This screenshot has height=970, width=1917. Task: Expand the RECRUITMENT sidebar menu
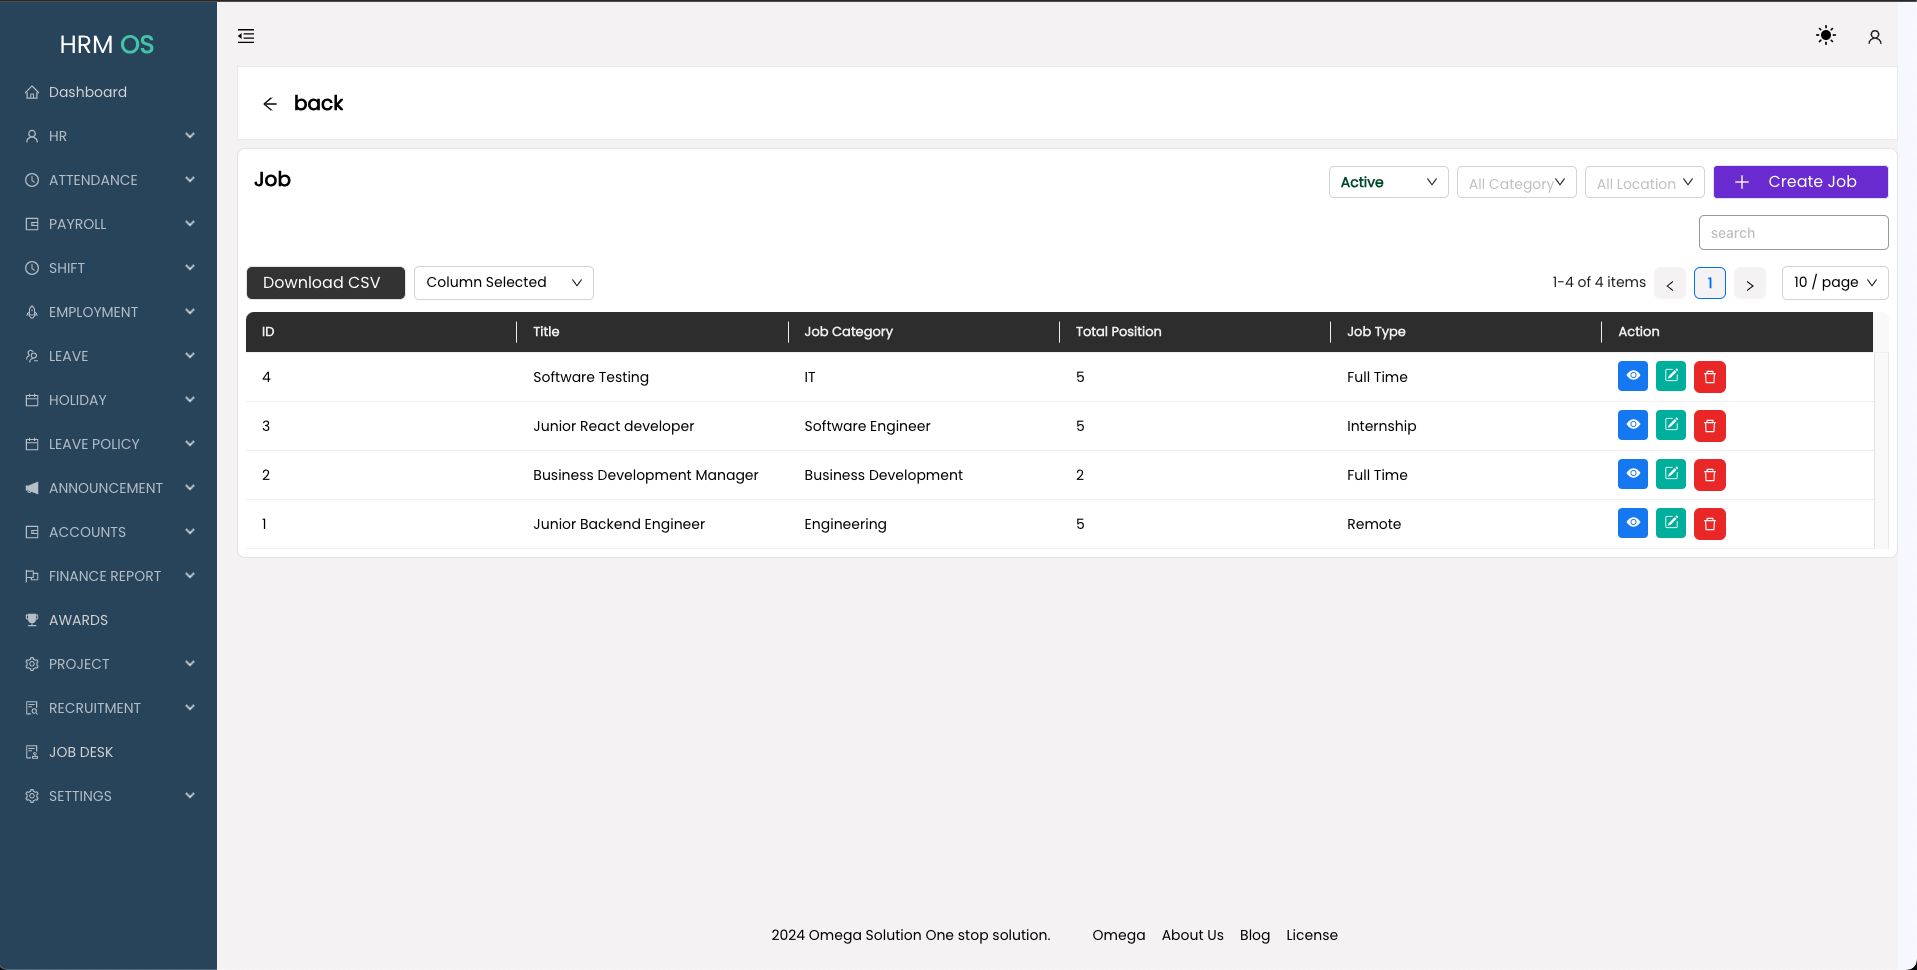109,708
